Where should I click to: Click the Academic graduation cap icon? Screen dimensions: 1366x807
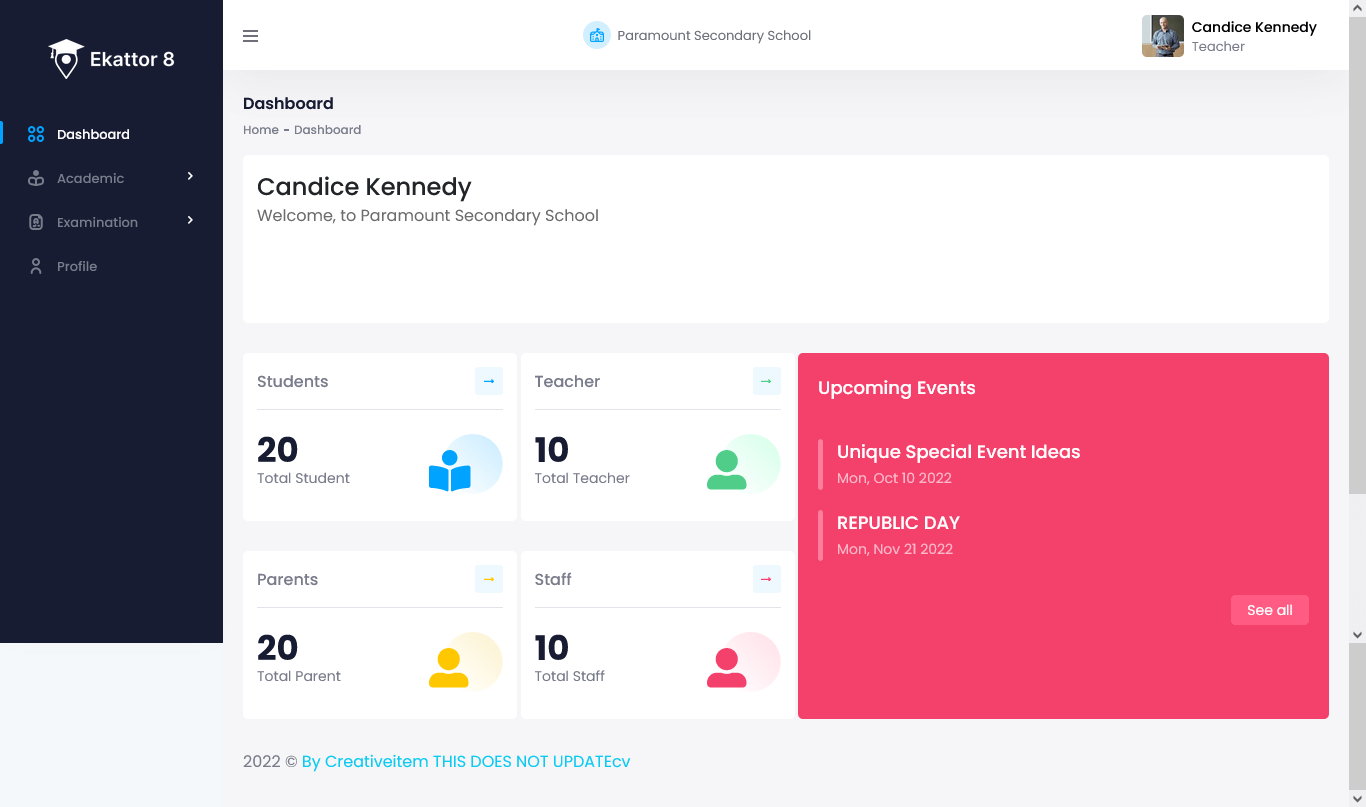pos(36,177)
